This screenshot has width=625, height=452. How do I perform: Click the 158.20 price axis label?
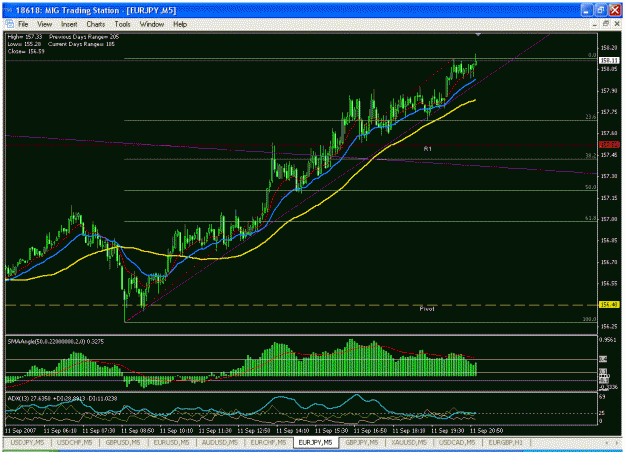pyautogui.click(x=609, y=48)
